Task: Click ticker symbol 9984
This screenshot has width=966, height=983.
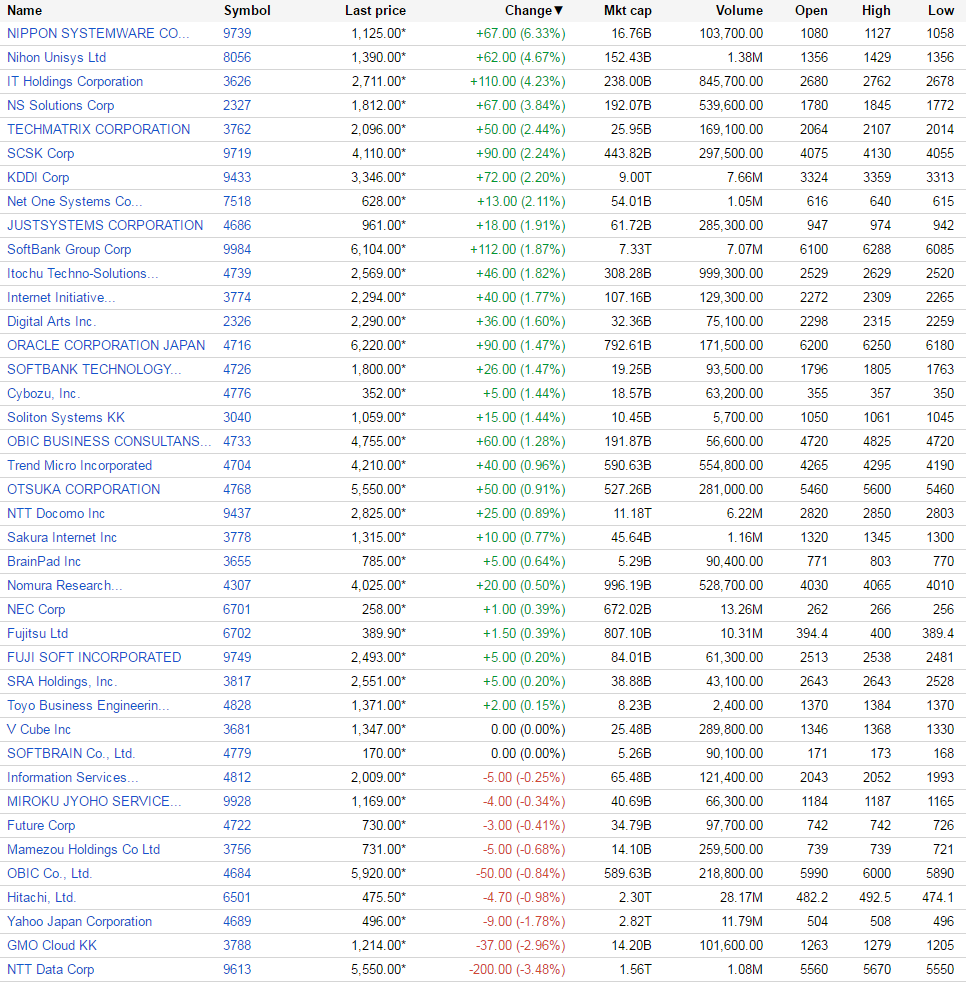Action: (237, 250)
